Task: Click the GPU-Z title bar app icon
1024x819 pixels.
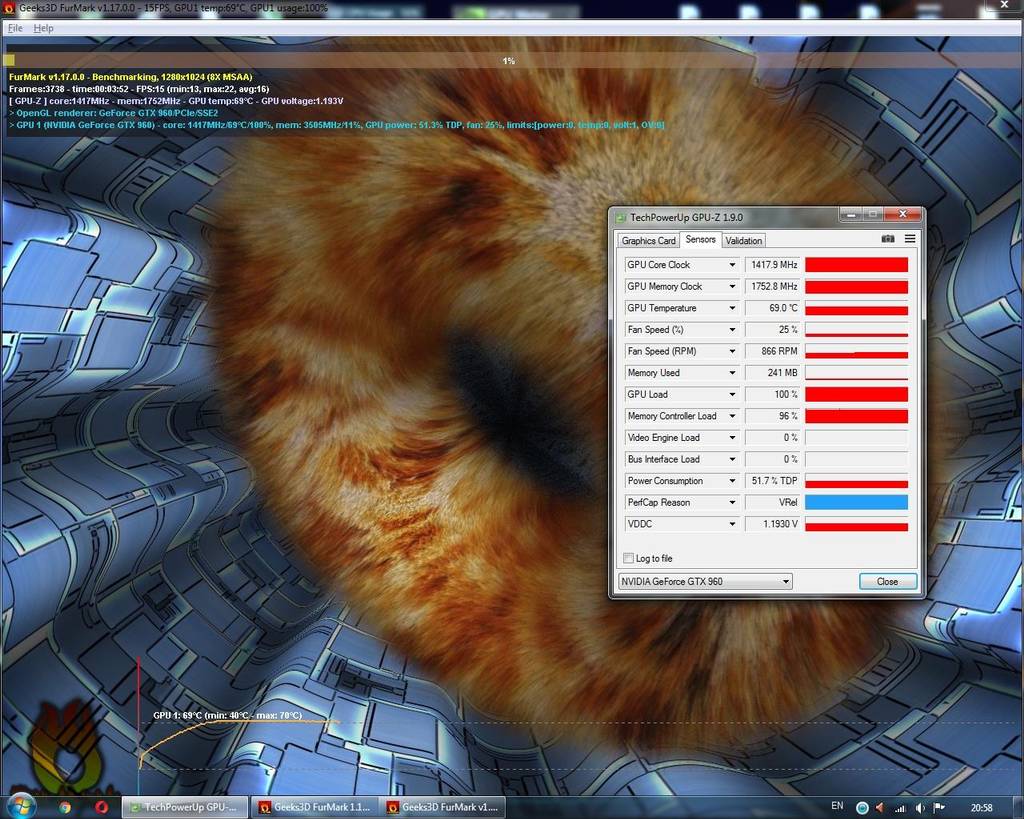Action: click(621, 217)
